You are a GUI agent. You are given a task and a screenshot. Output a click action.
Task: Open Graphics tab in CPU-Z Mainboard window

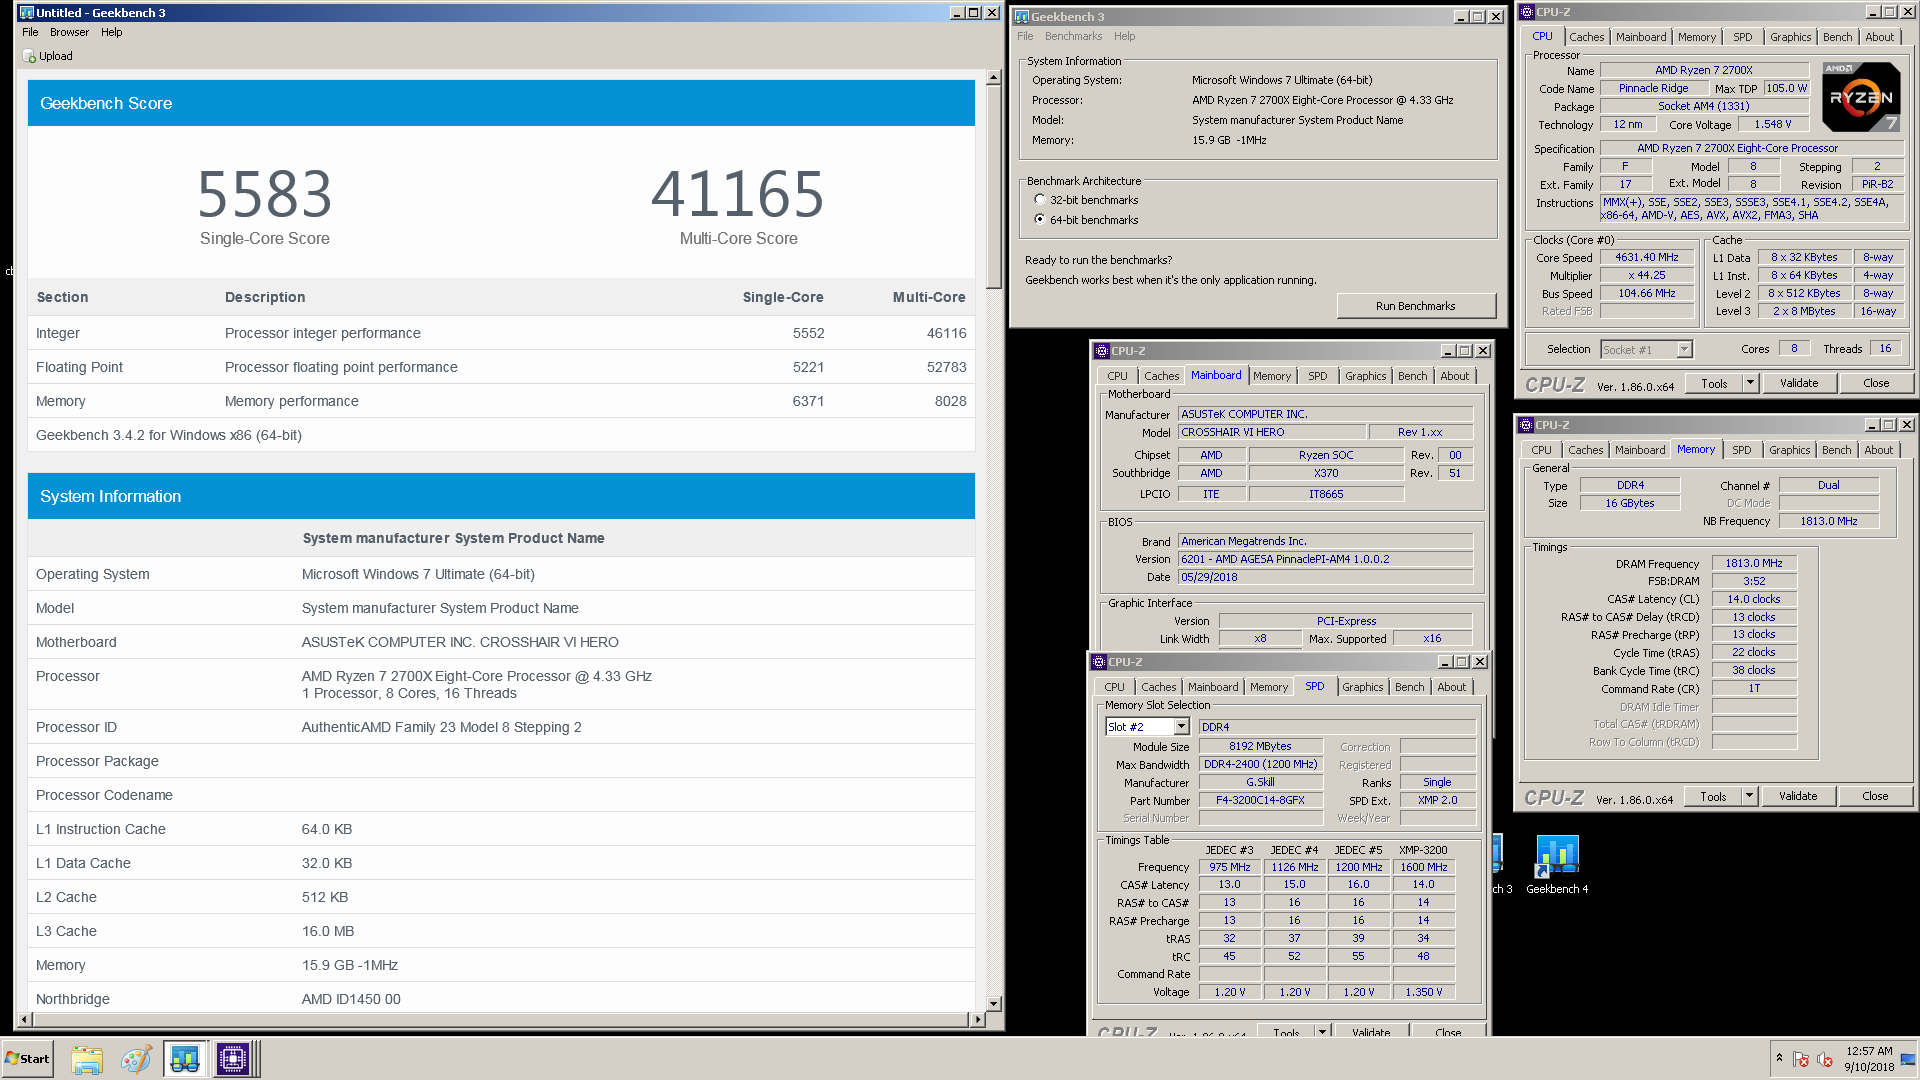[1365, 376]
